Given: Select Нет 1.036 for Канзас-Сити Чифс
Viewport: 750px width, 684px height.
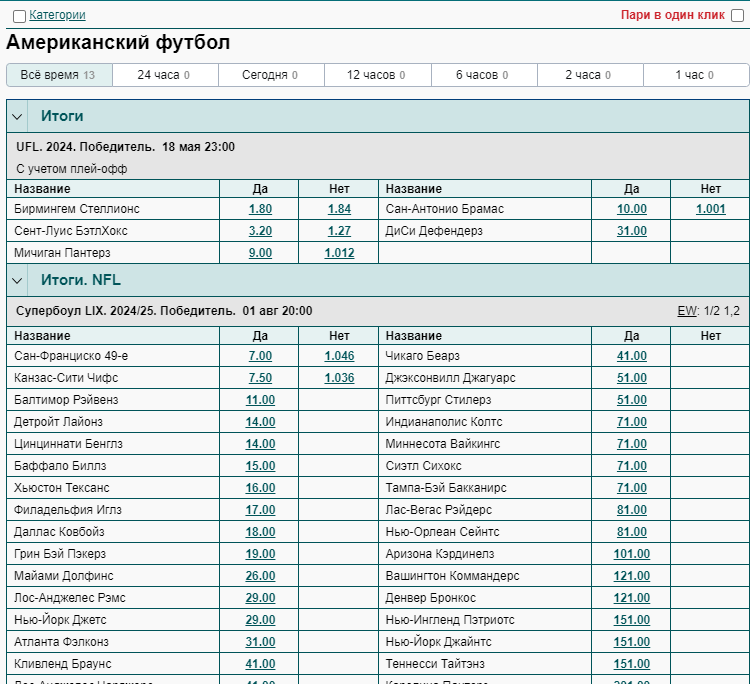Looking at the screenshot, I should click(x=339, y=378).
